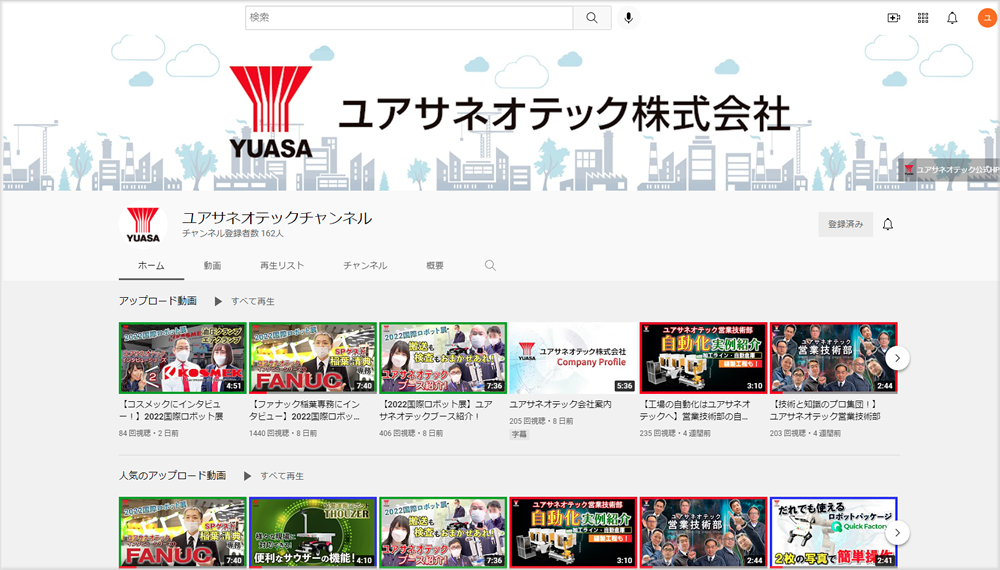Switch to the 再生リスト tab
The image size is (1000, 570).
(282, 265)
